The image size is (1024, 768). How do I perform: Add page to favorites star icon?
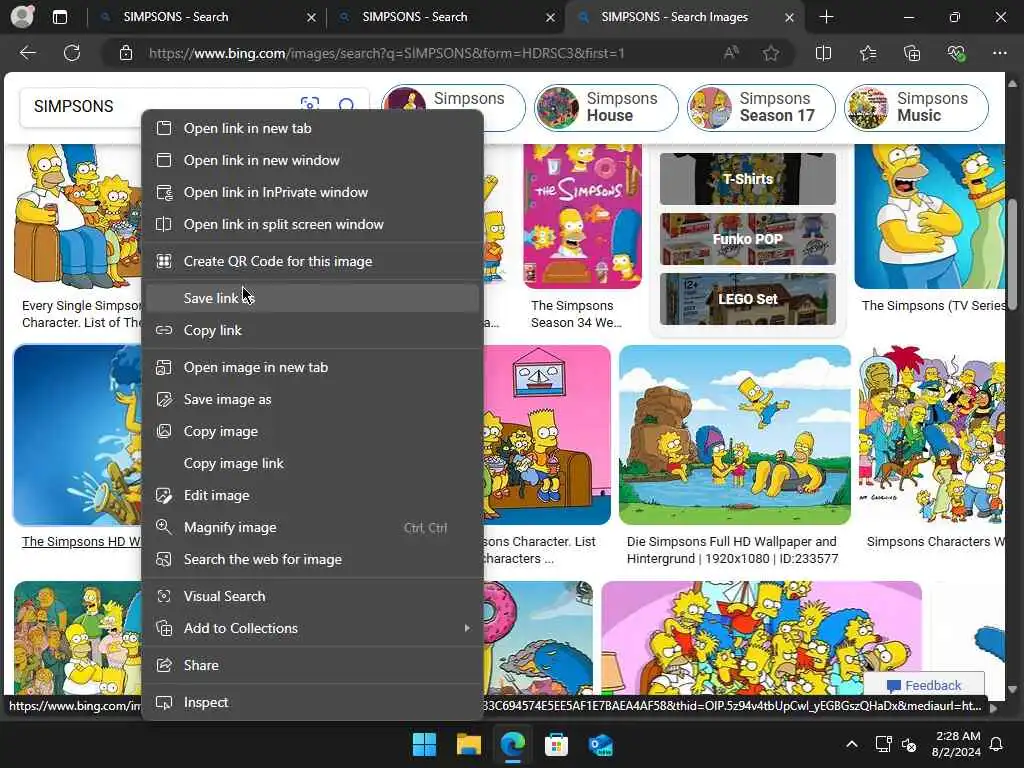click(x=771, y=53)
